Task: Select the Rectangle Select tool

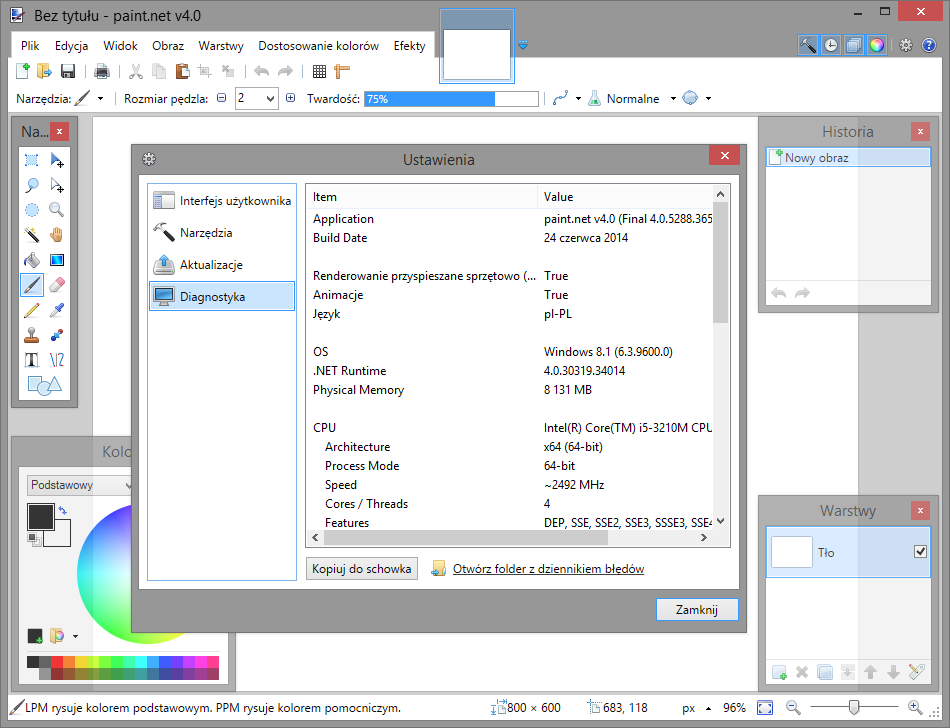Action: pos(32,160)
